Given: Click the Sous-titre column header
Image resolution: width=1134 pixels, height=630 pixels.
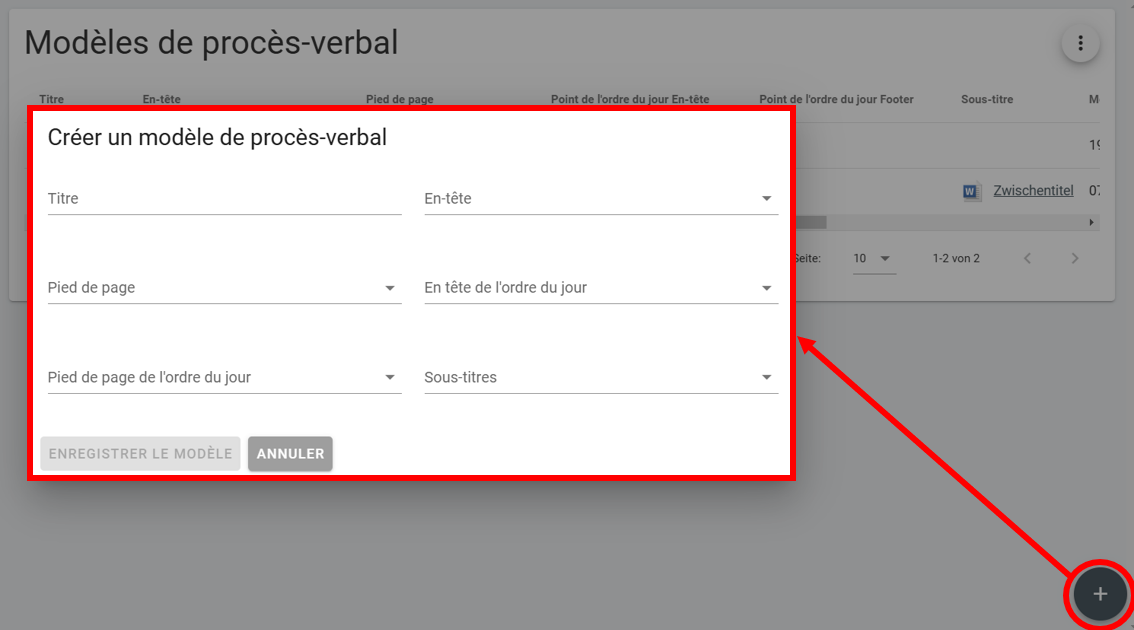Looking at the screenshot, I should (x=986, y=99).
